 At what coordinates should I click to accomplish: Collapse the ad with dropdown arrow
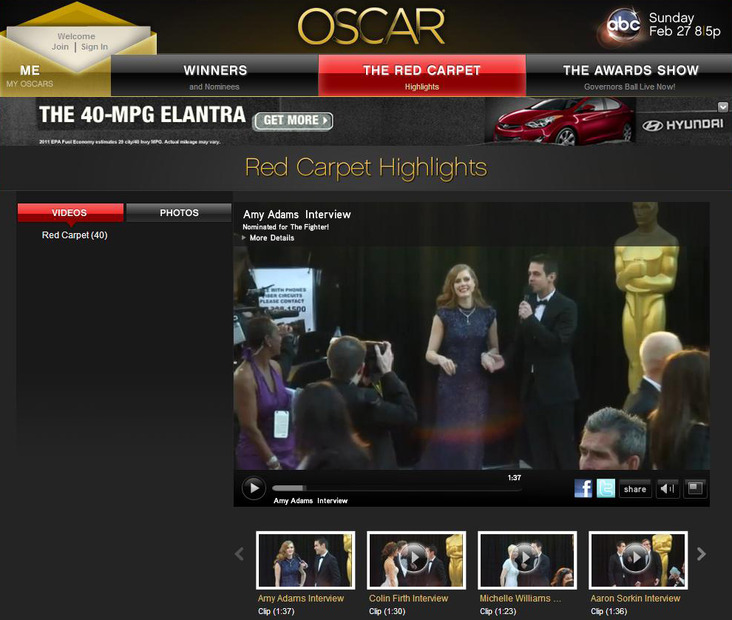click(x=723, y=107)
